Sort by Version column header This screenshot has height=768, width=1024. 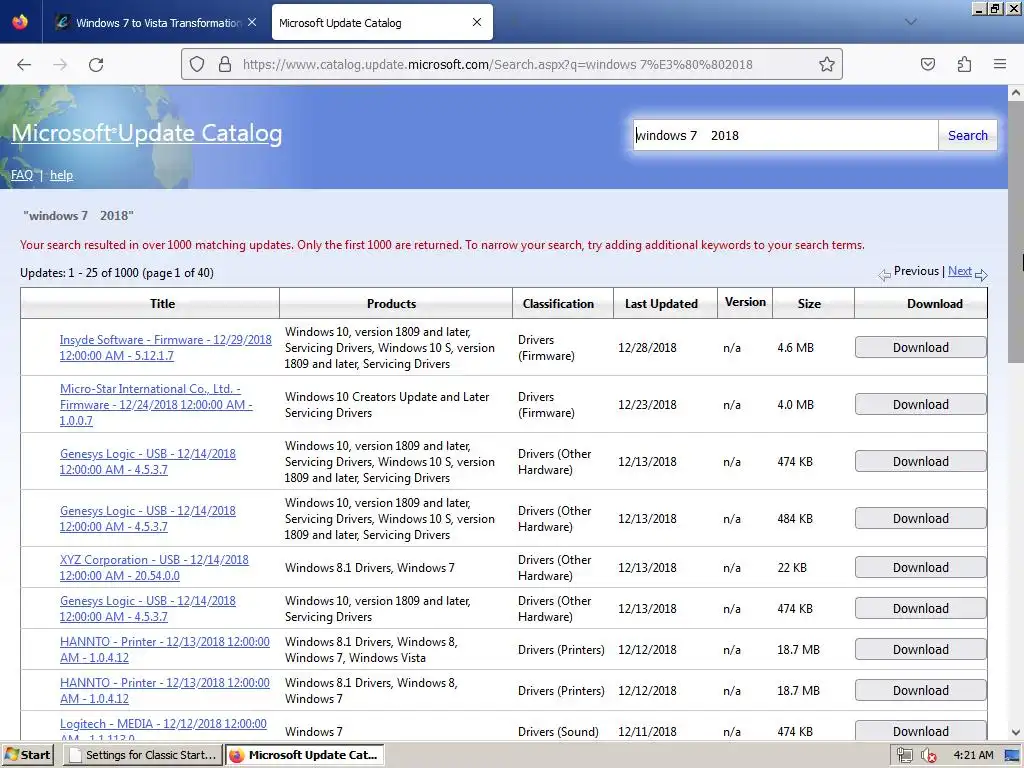745,302
